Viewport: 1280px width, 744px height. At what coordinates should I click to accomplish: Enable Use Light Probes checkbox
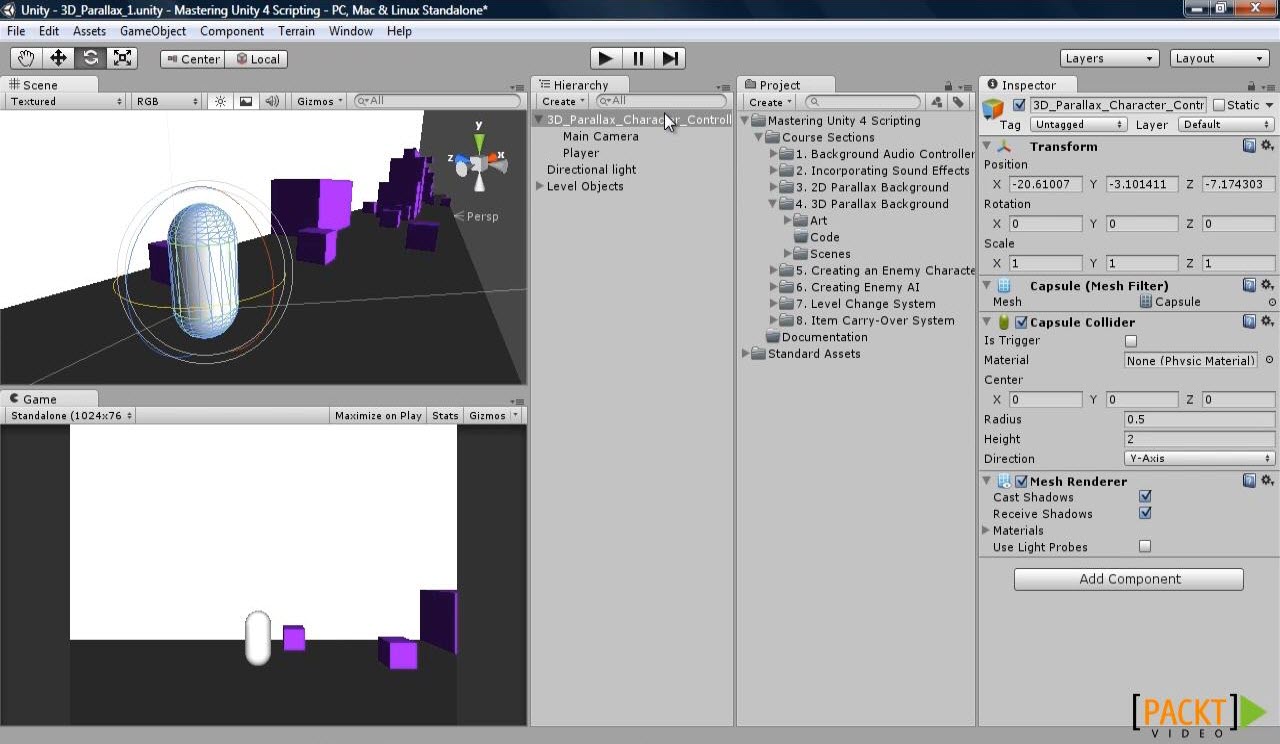1145,546
